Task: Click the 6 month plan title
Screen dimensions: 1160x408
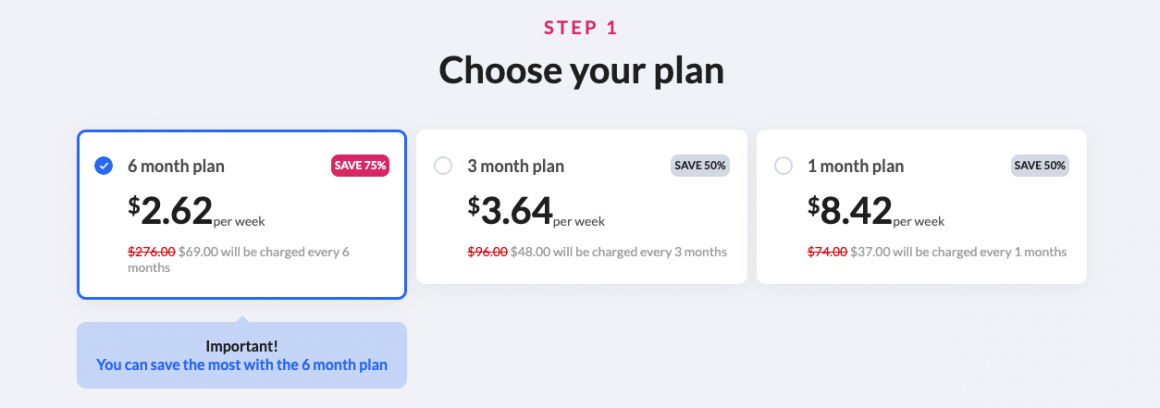Action: 176,166
